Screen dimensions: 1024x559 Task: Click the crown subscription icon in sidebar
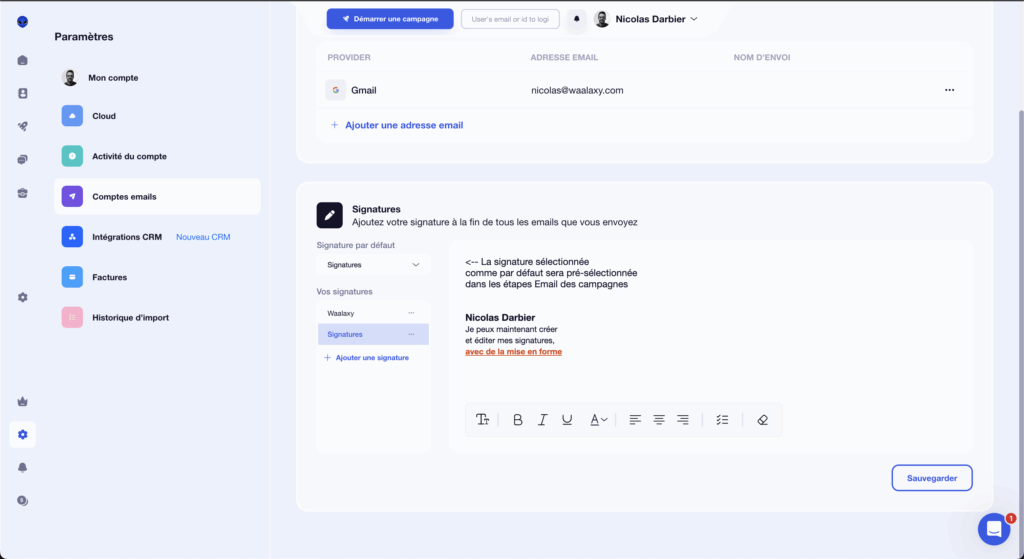(23, 402)
